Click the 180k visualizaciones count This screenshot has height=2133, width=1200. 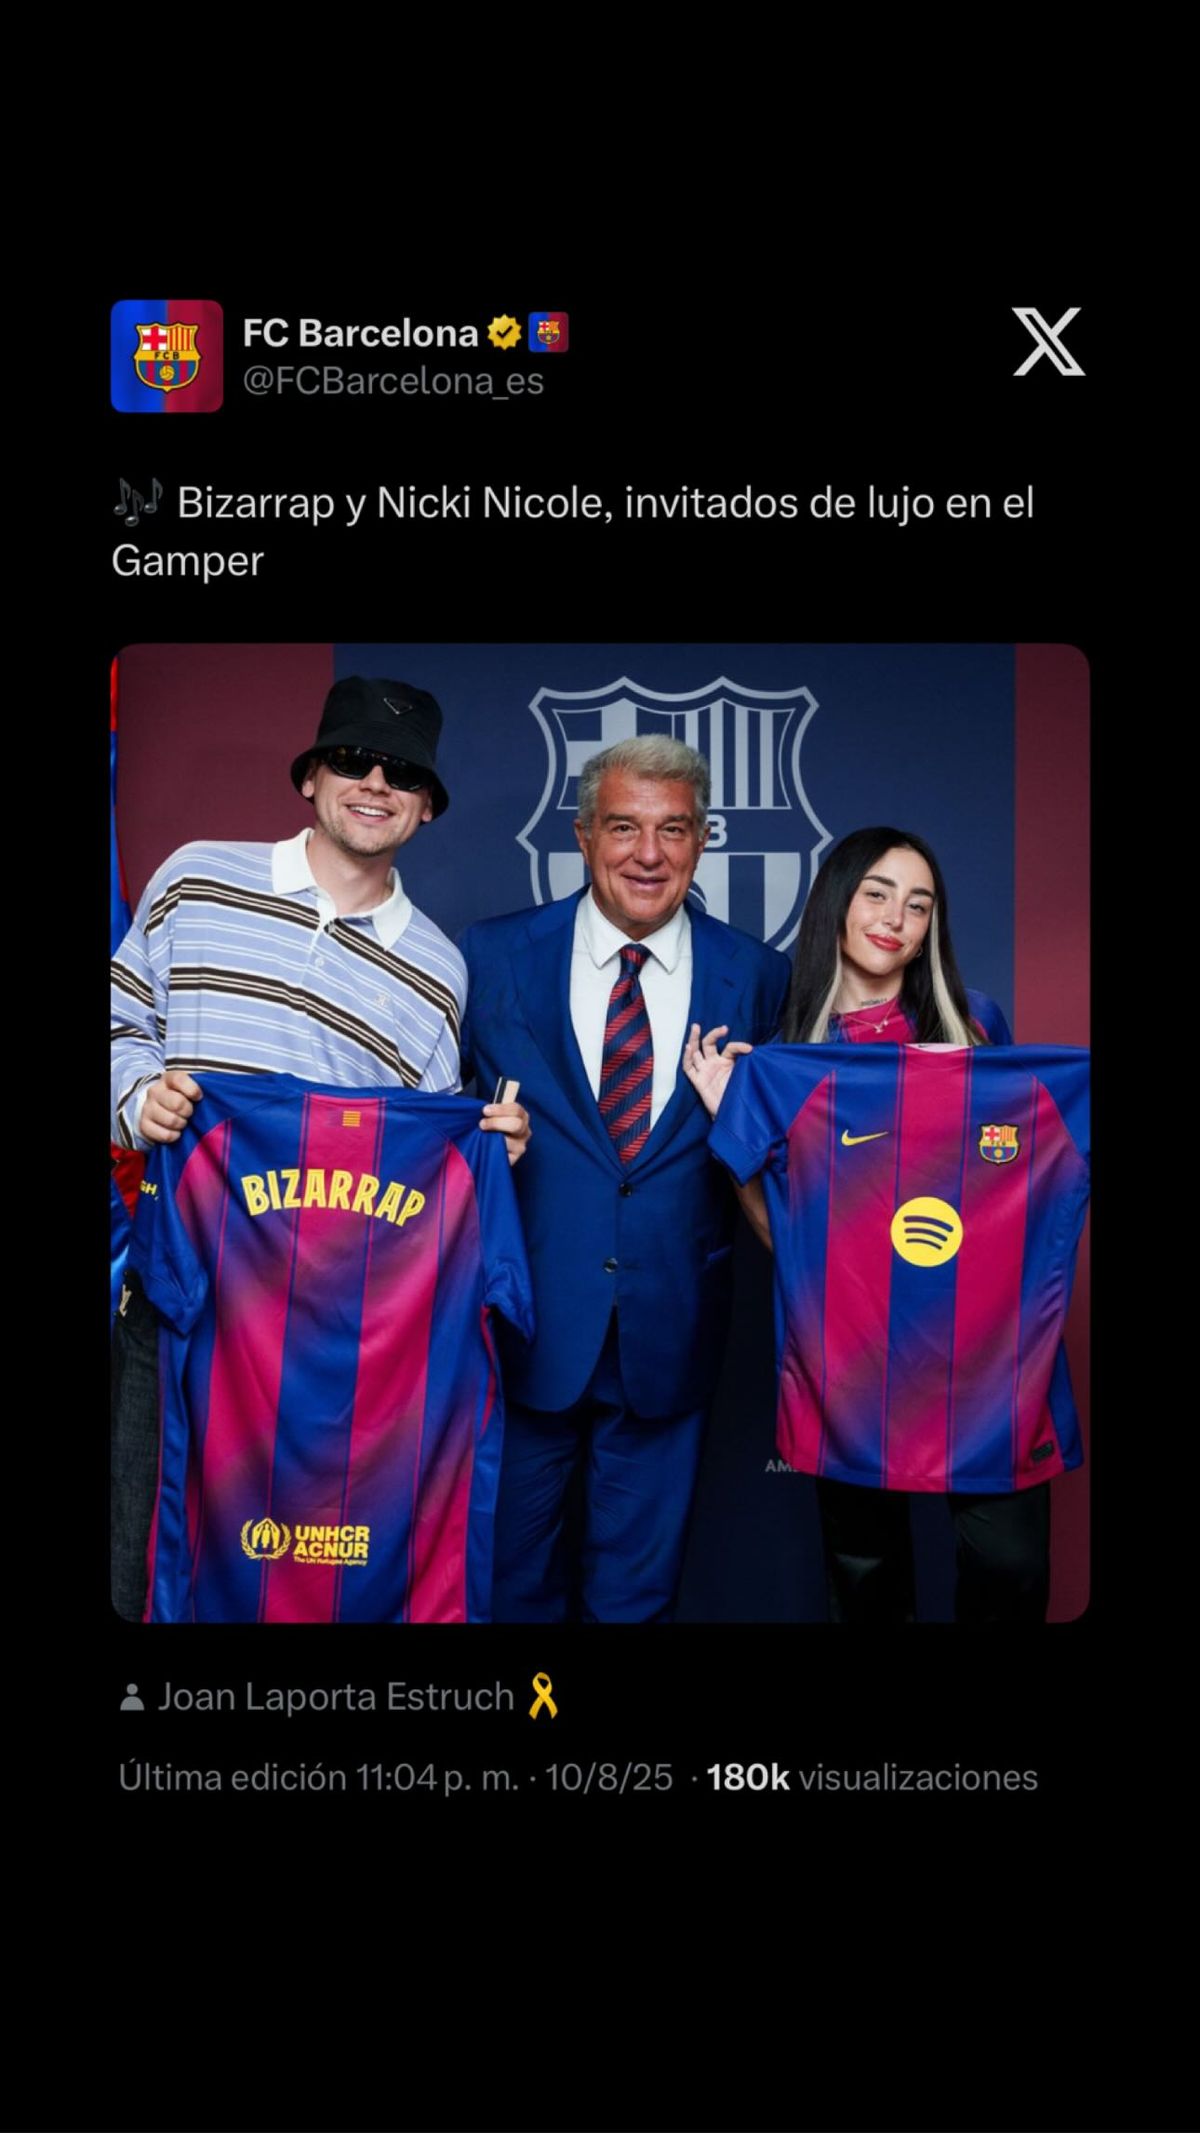pyautogui.click(x=872, y=1777)
